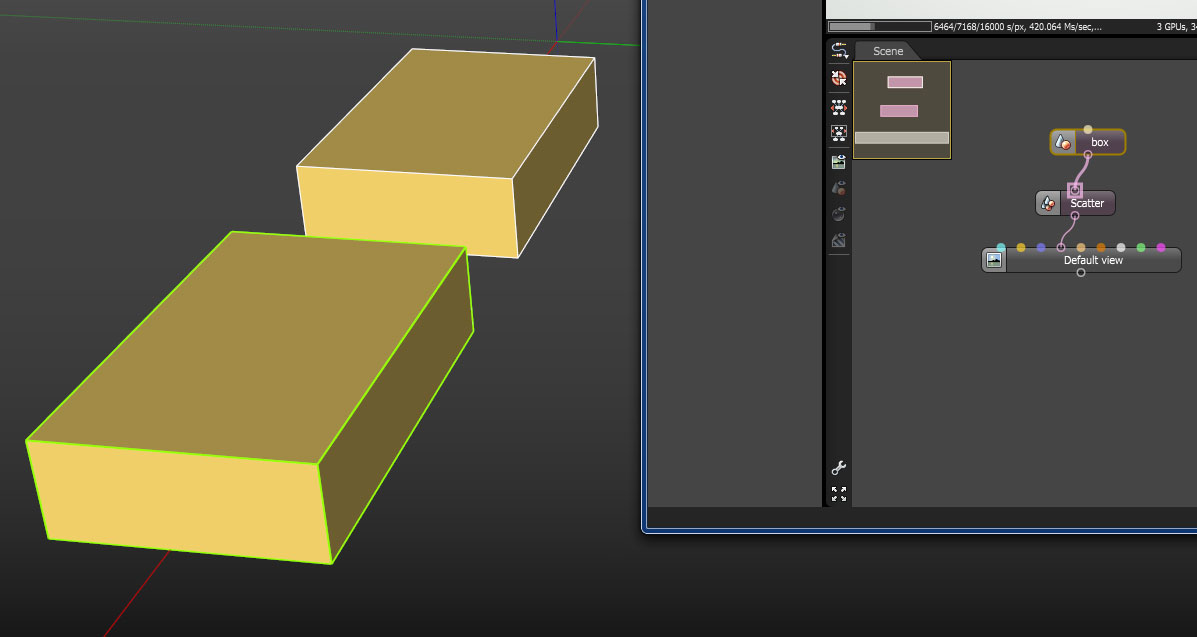Click the picture icon on Default view node
Image resolution: width=1197 pixels, height=637 pixels.
click(x=994, y=260)
